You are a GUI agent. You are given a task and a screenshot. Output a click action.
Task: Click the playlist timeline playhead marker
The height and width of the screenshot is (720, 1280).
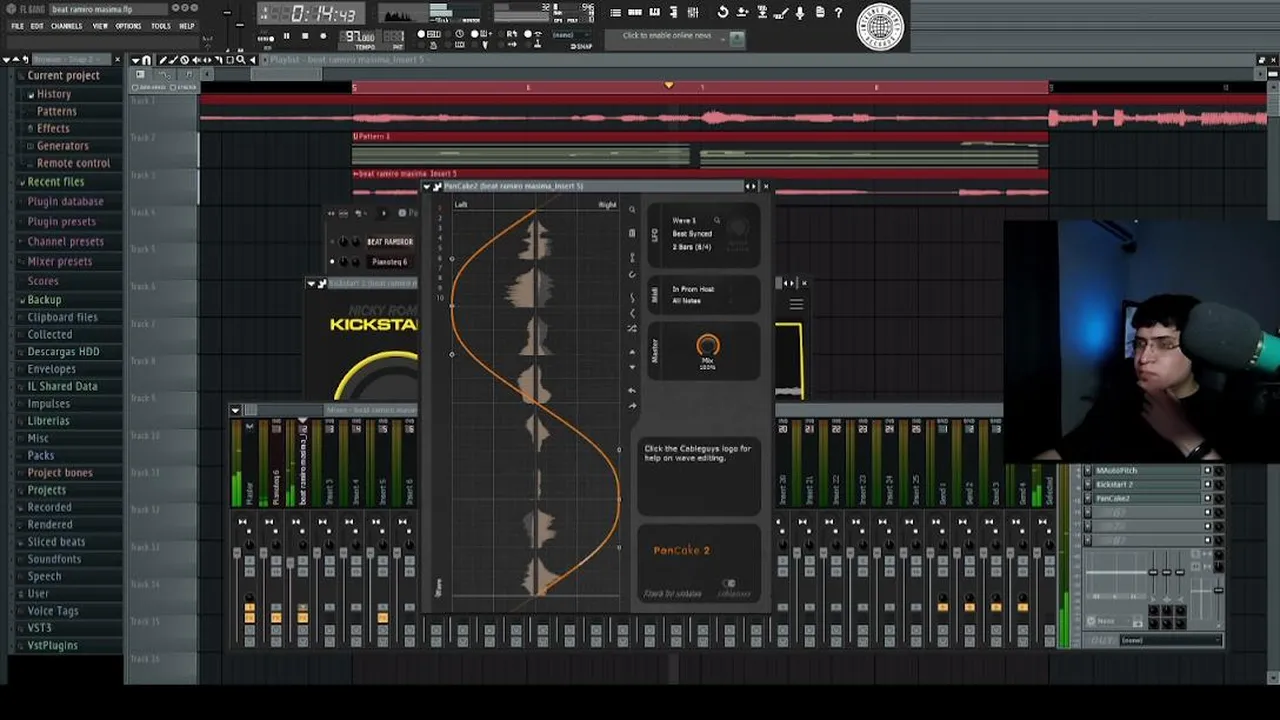pos(669,86)
